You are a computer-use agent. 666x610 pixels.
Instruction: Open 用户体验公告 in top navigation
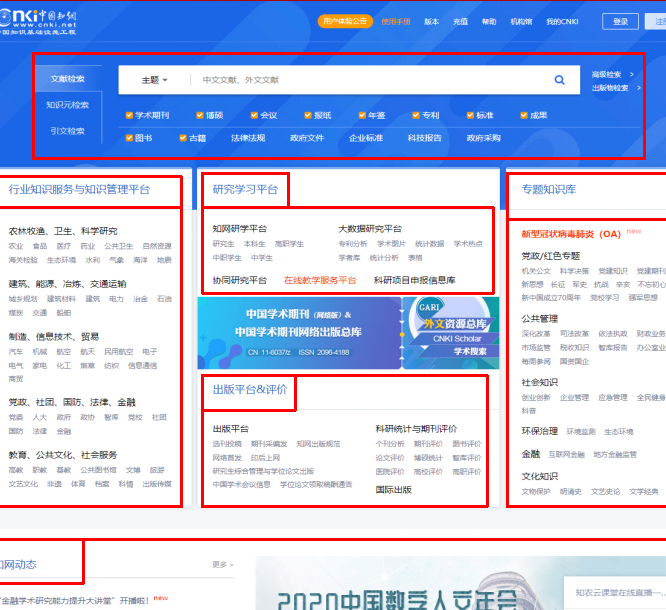[x=345, y=21]
